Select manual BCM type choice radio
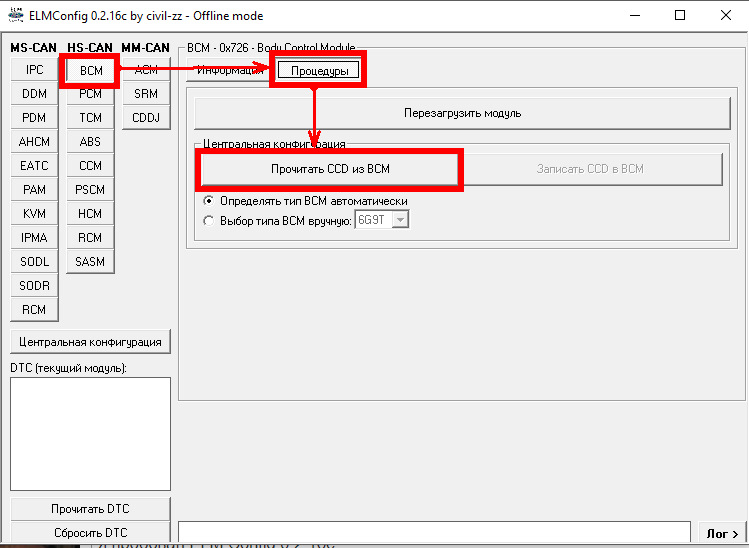The width and height of the screenshot is (749, 548). pos(209,220)
